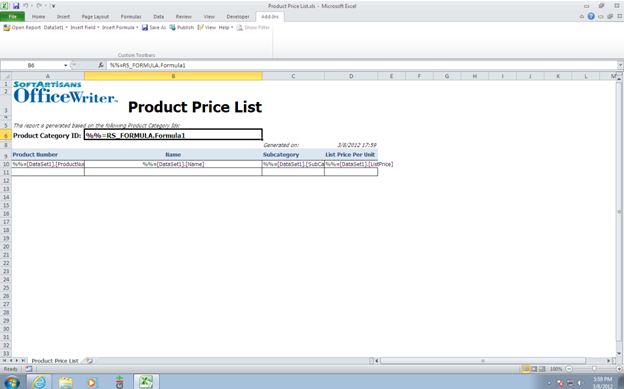The height and width of the screenshot is (389, 626).
Task: Click the Name Box showing B6
Action: [x=31, y=65]
